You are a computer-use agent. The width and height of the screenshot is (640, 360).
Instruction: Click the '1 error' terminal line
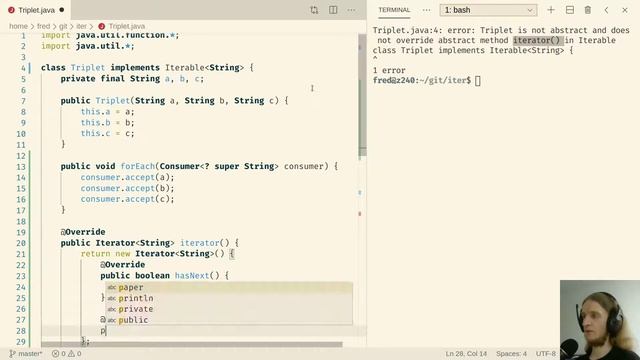pyautogui.click(x=389, y=71)
